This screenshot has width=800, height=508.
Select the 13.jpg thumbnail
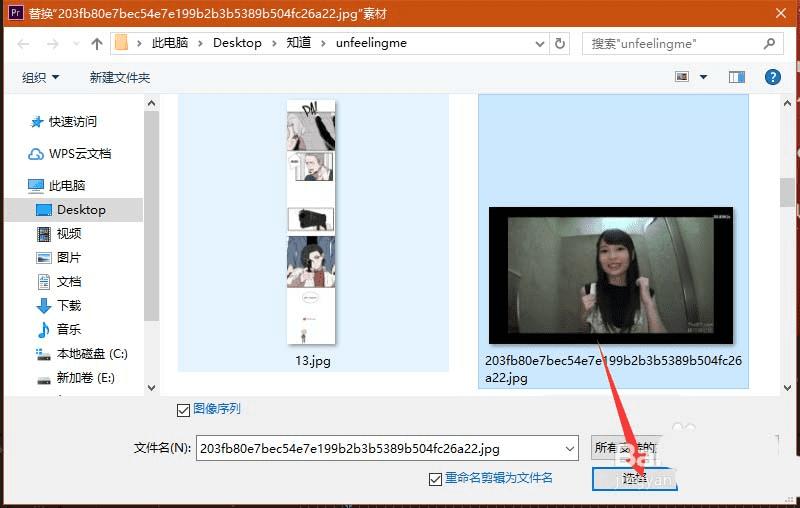(313, 233)
